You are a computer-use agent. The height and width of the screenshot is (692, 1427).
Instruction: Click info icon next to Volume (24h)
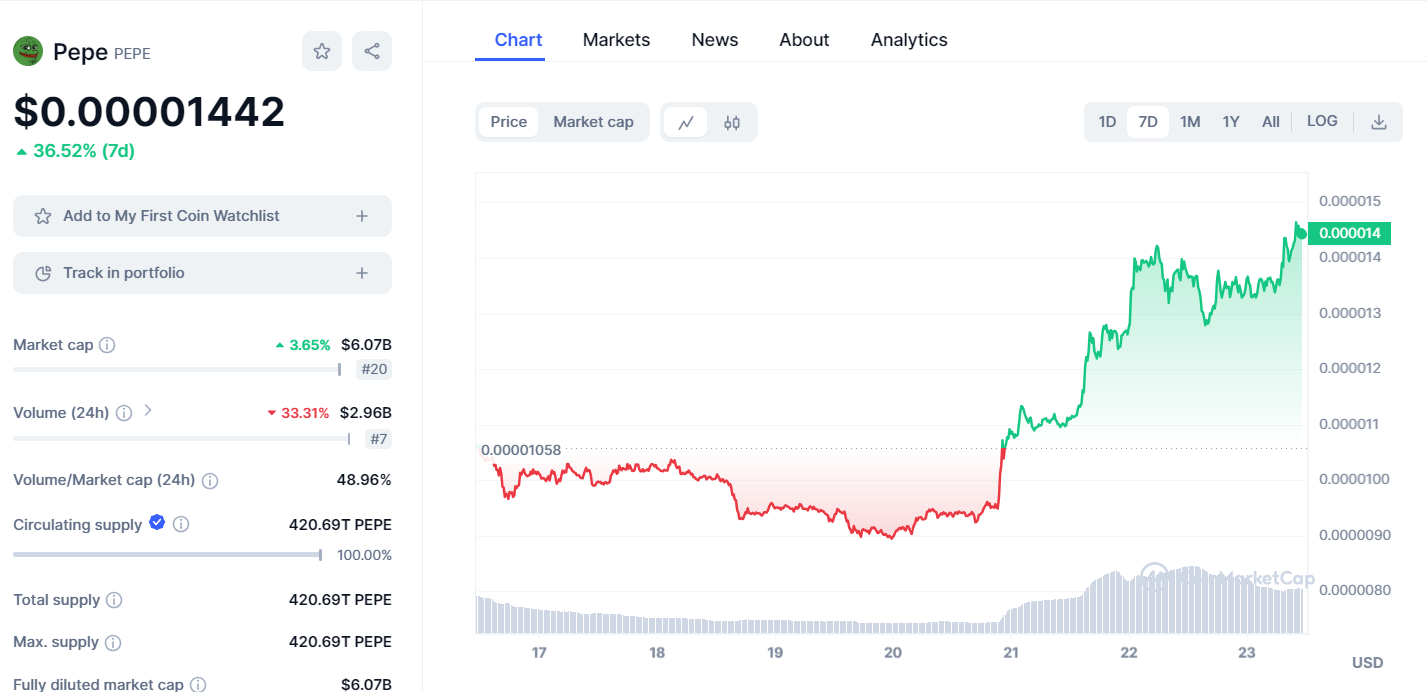point(124,413)
